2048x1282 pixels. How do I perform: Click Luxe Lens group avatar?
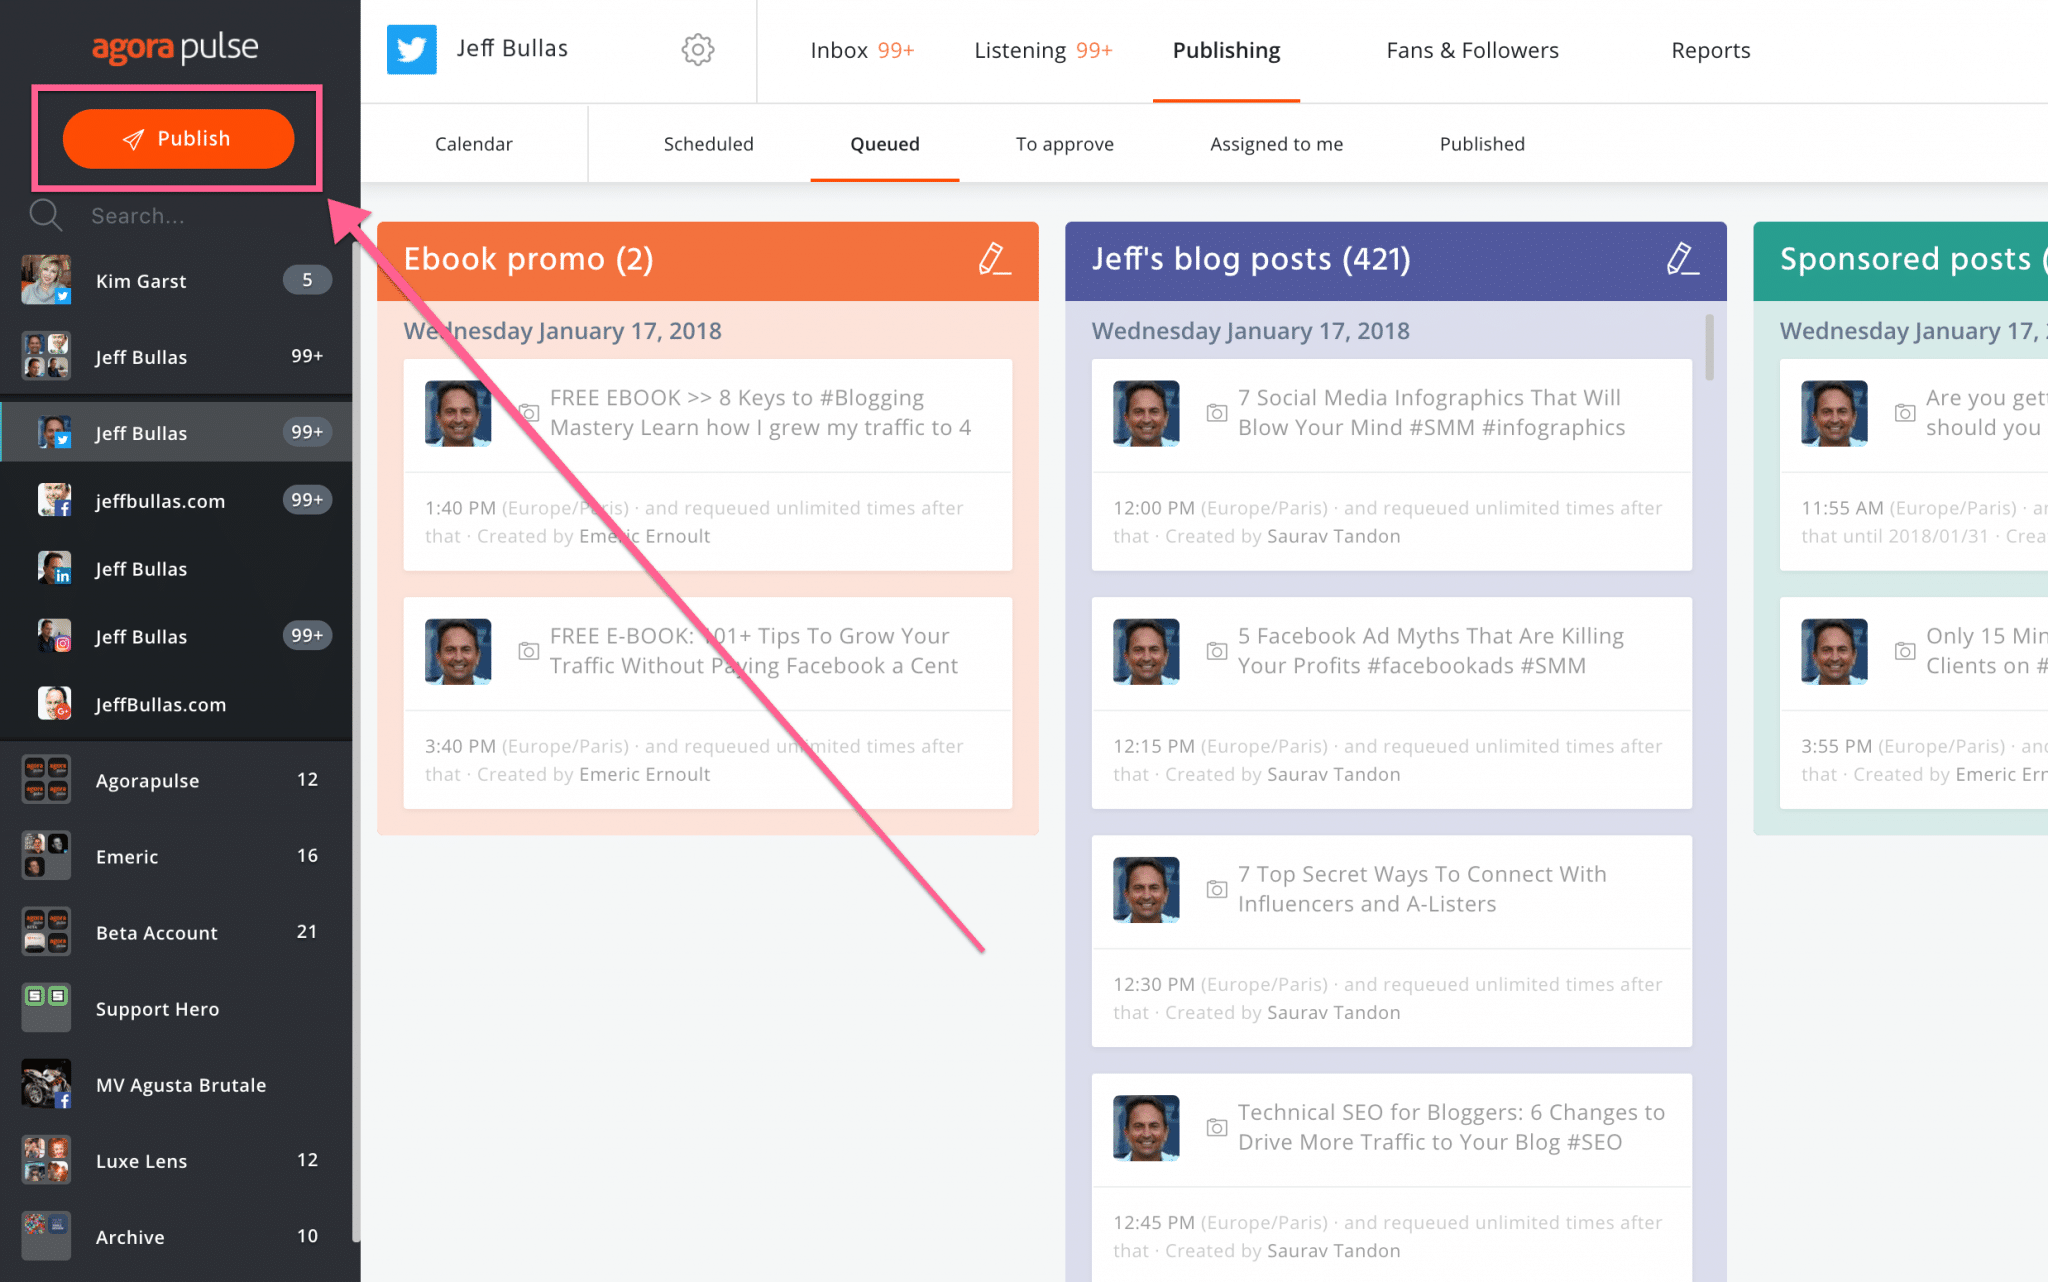[x=46, y=1160]
